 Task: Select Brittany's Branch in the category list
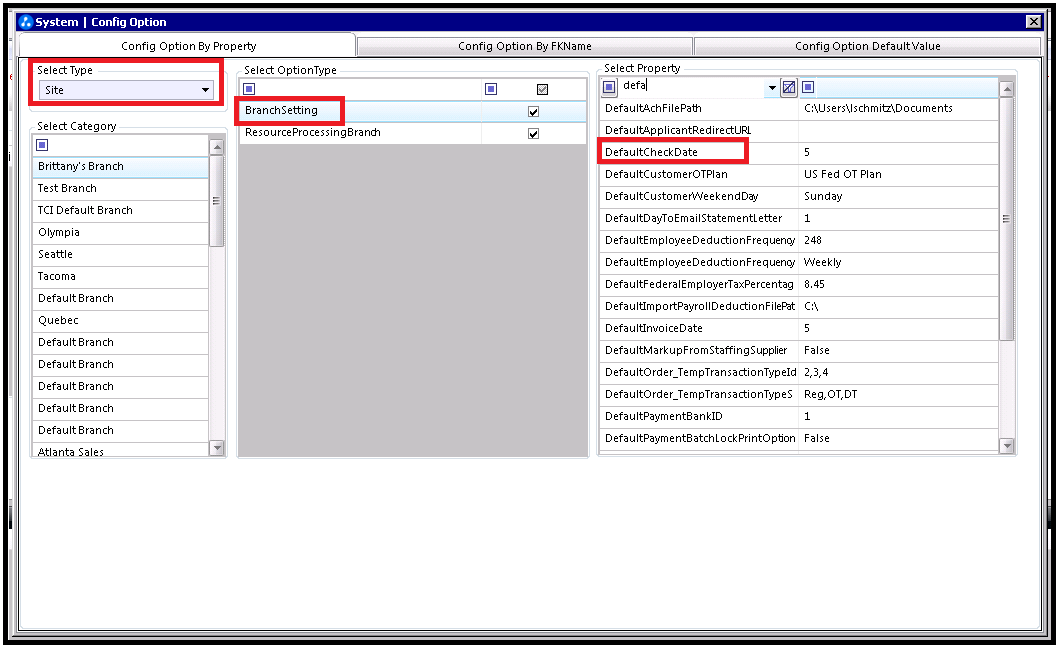pos(120,167)
